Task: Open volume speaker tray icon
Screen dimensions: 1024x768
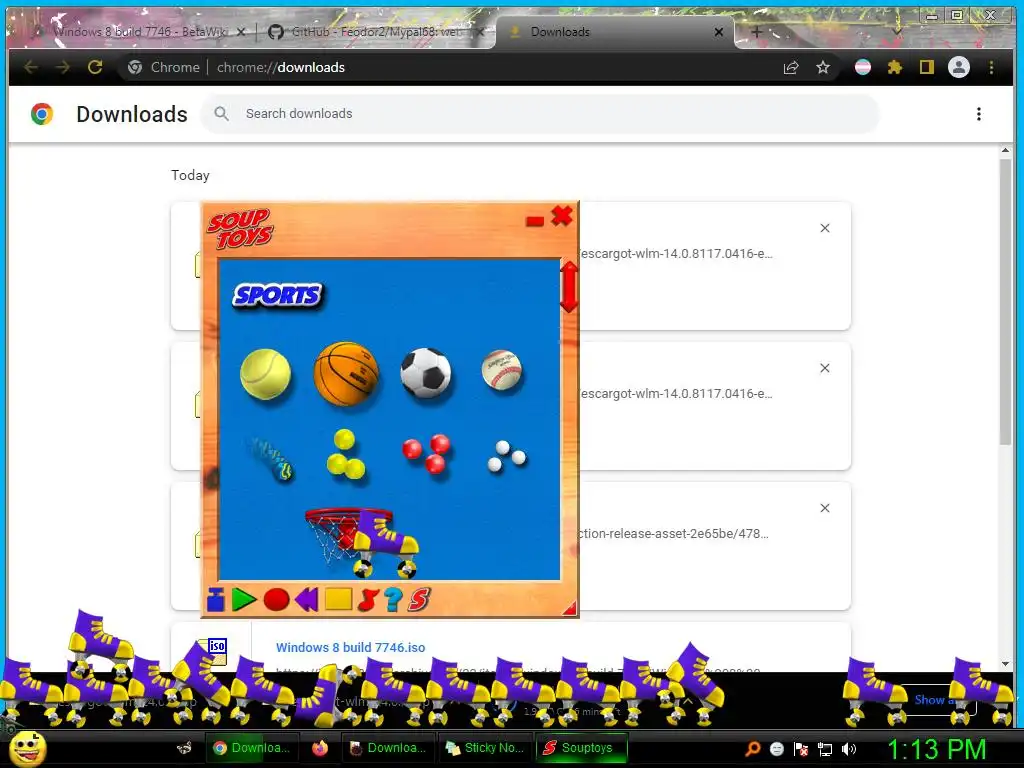Action: pyautogui.click(x=849, y=749)
